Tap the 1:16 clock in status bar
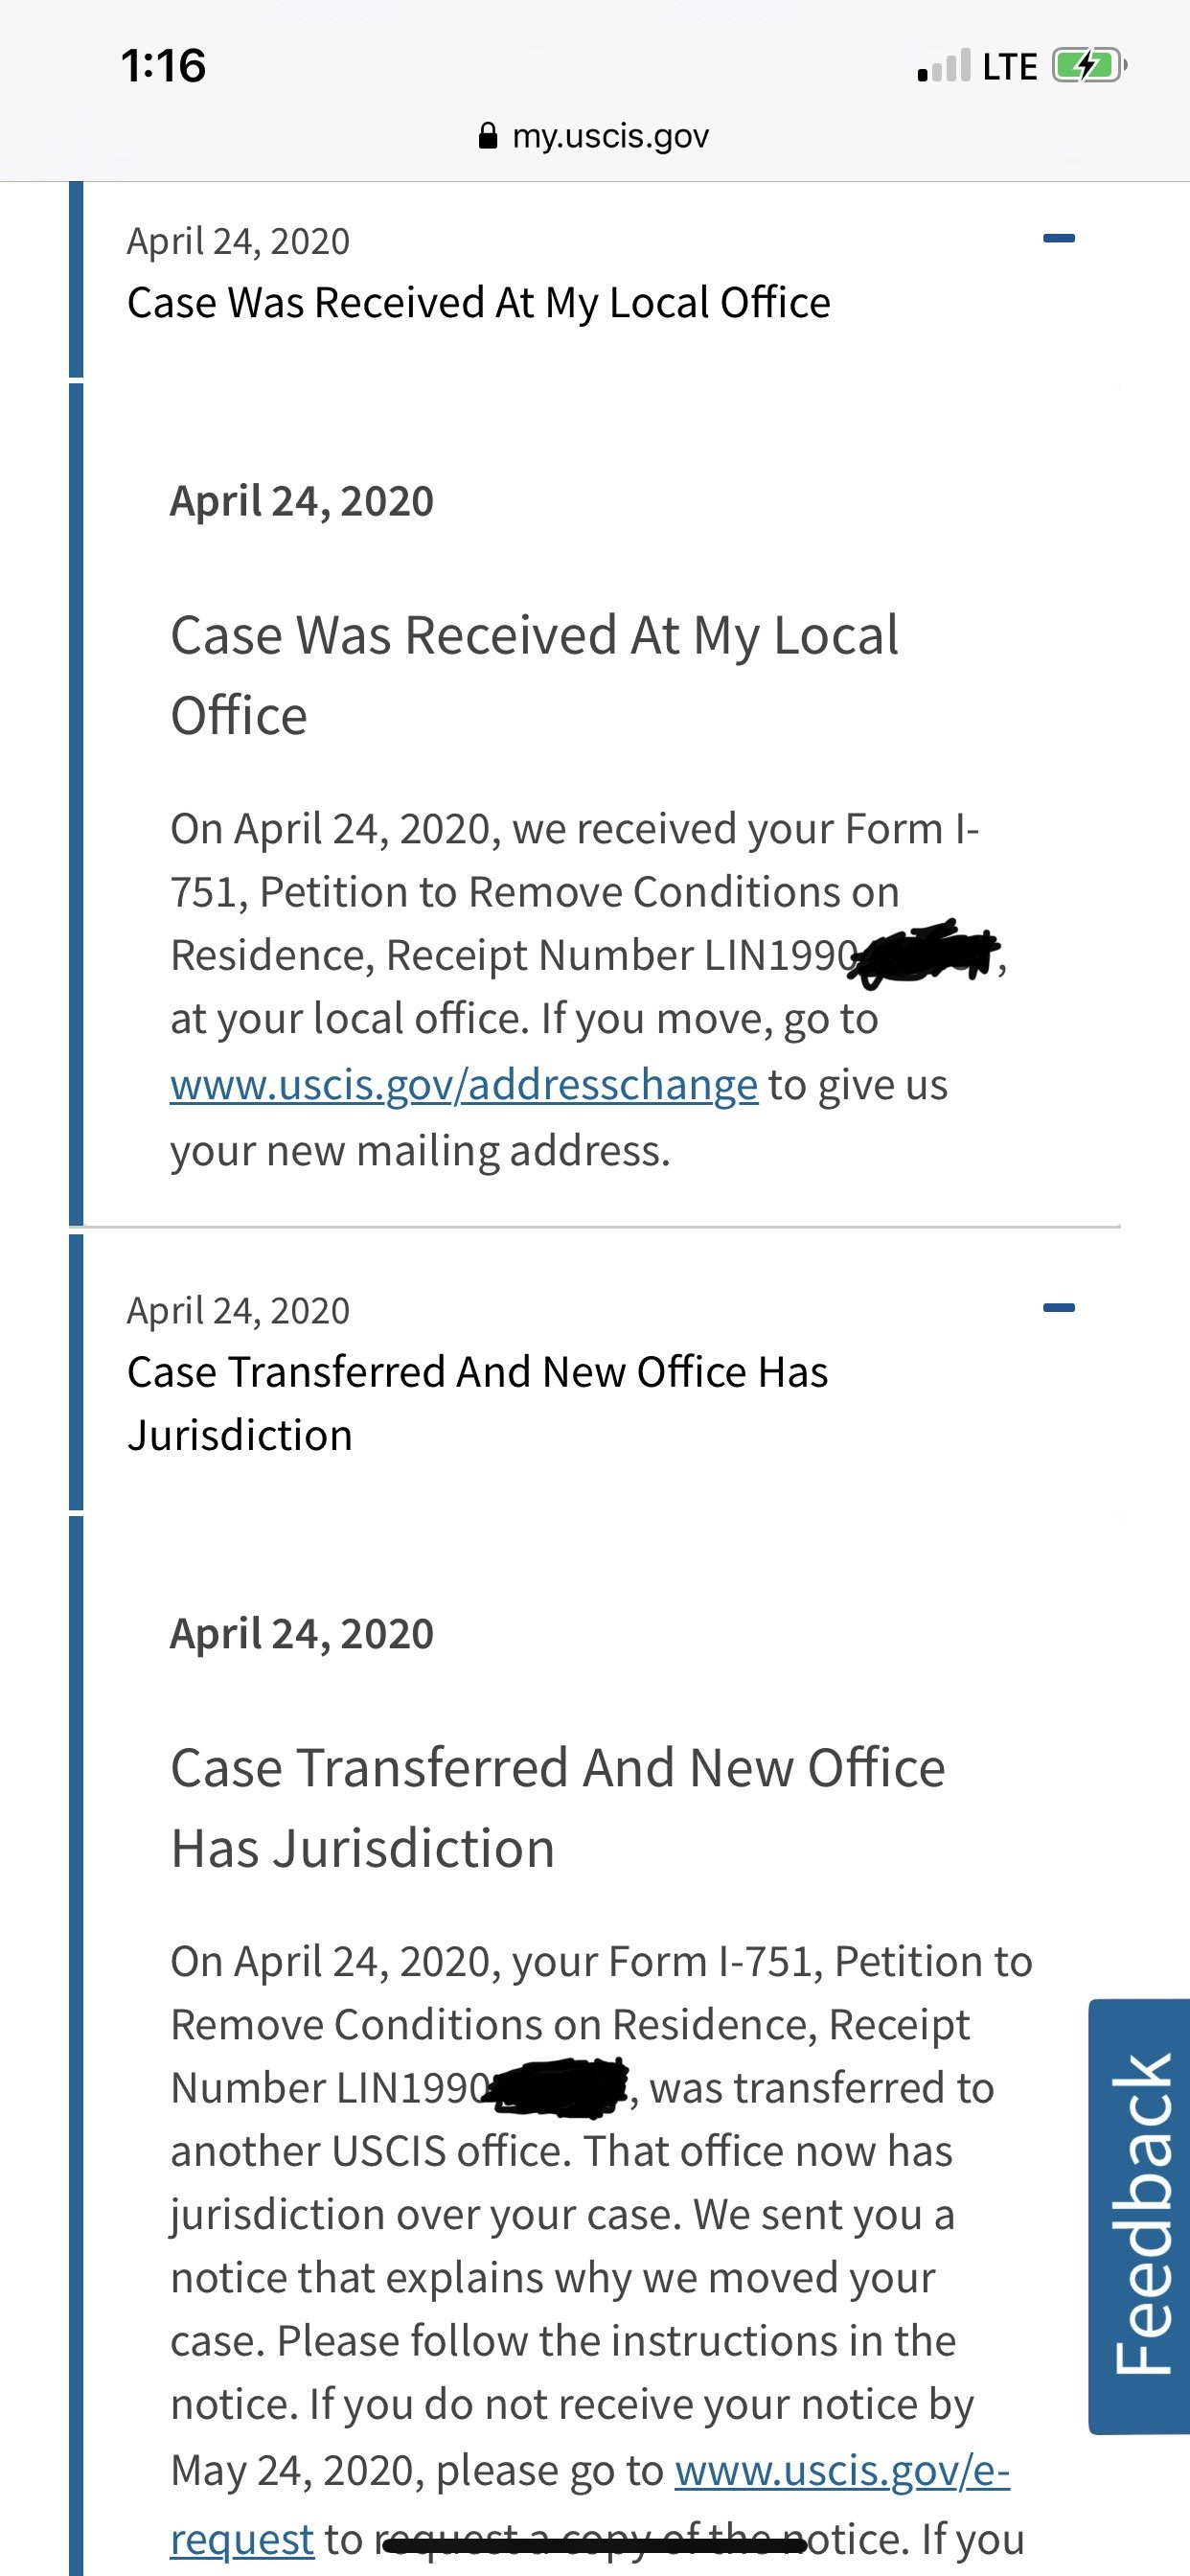Image resolution: width=1190 pixels, height=2576 pixels. [x=163, y=66]
